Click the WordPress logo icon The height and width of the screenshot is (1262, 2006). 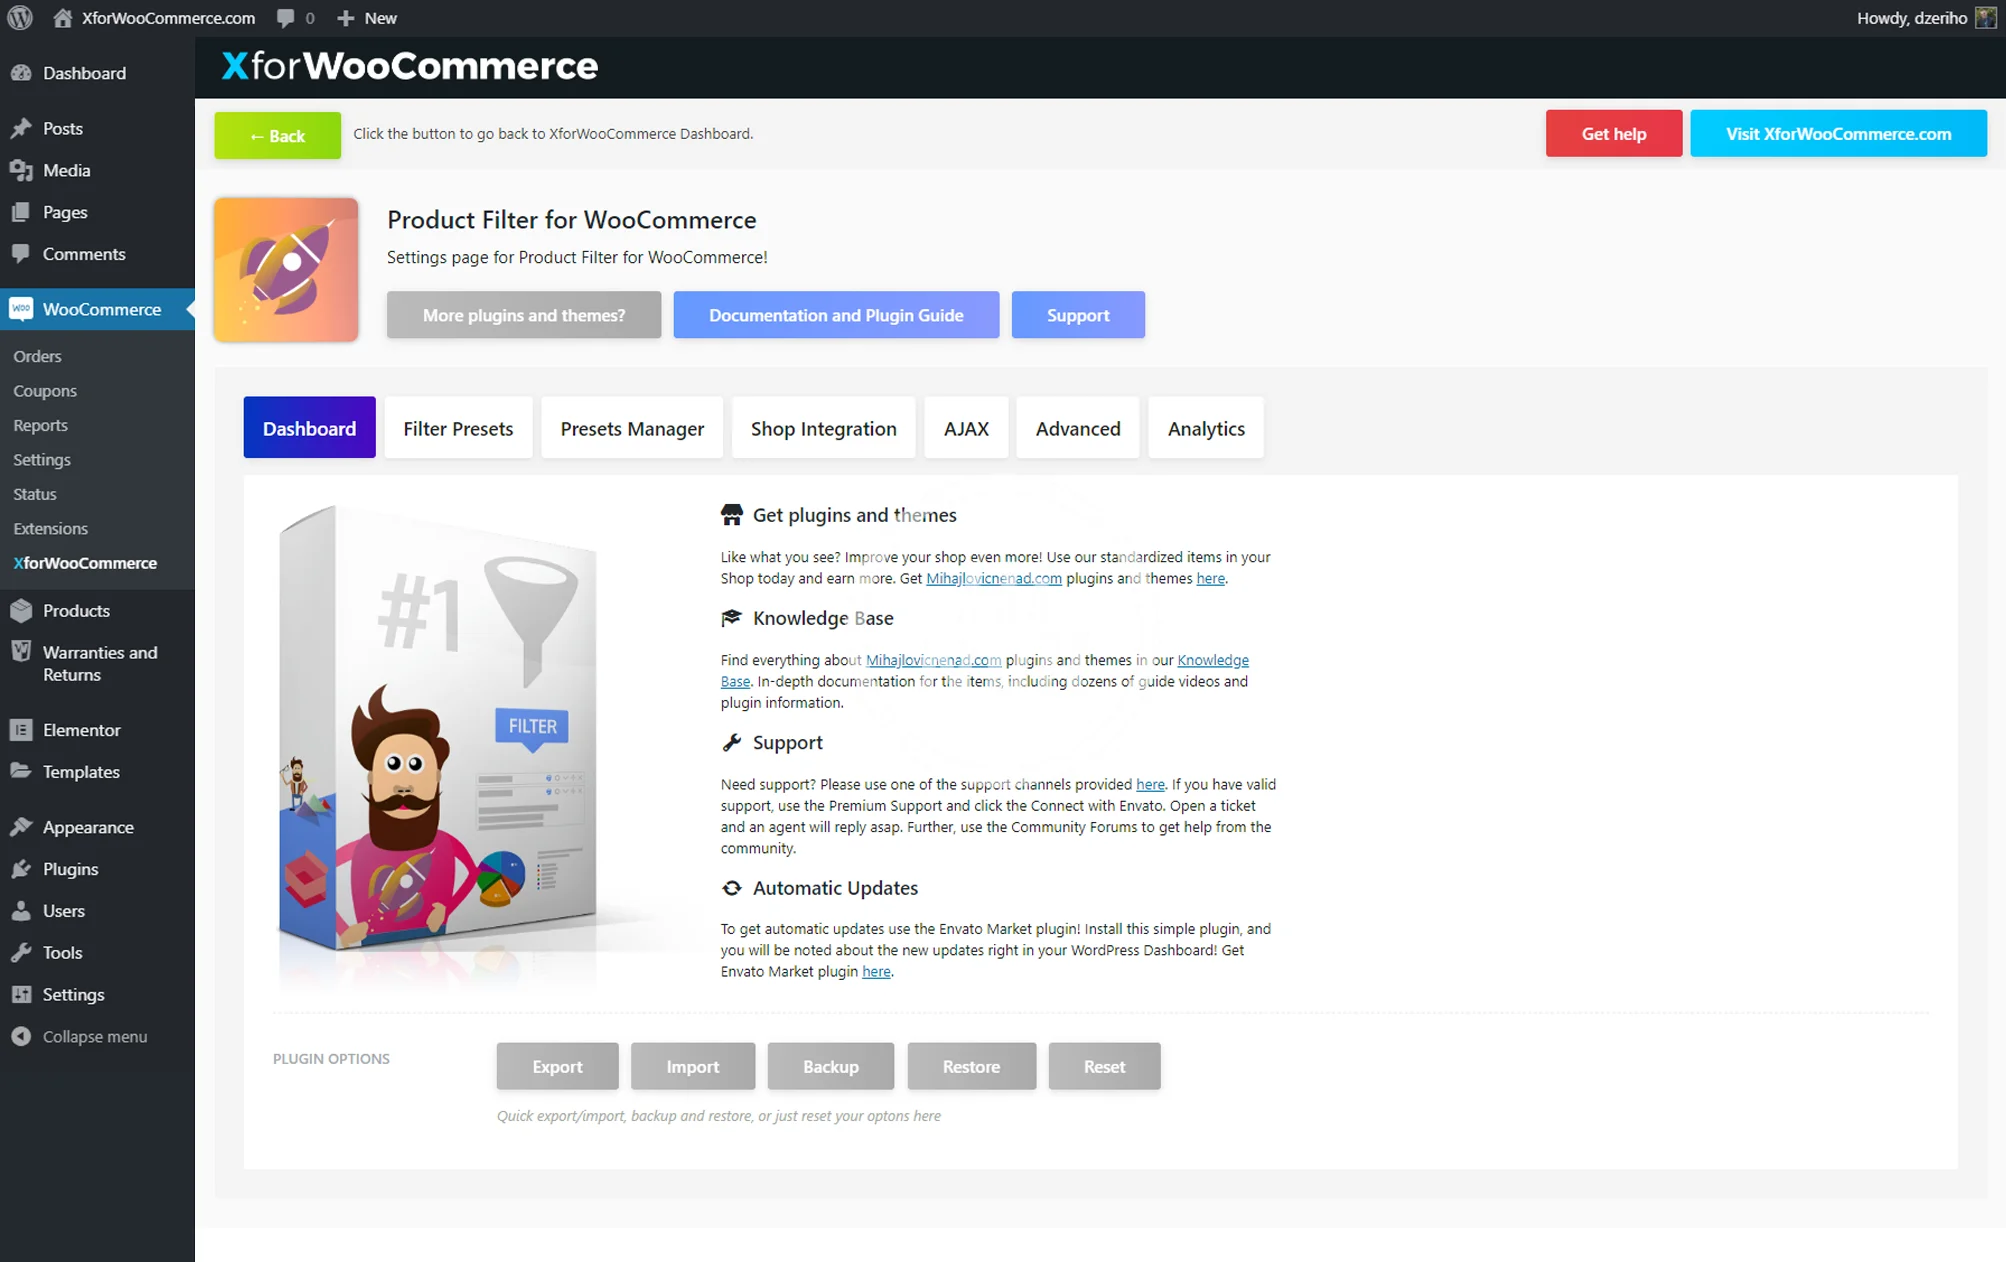pos(20,18)
